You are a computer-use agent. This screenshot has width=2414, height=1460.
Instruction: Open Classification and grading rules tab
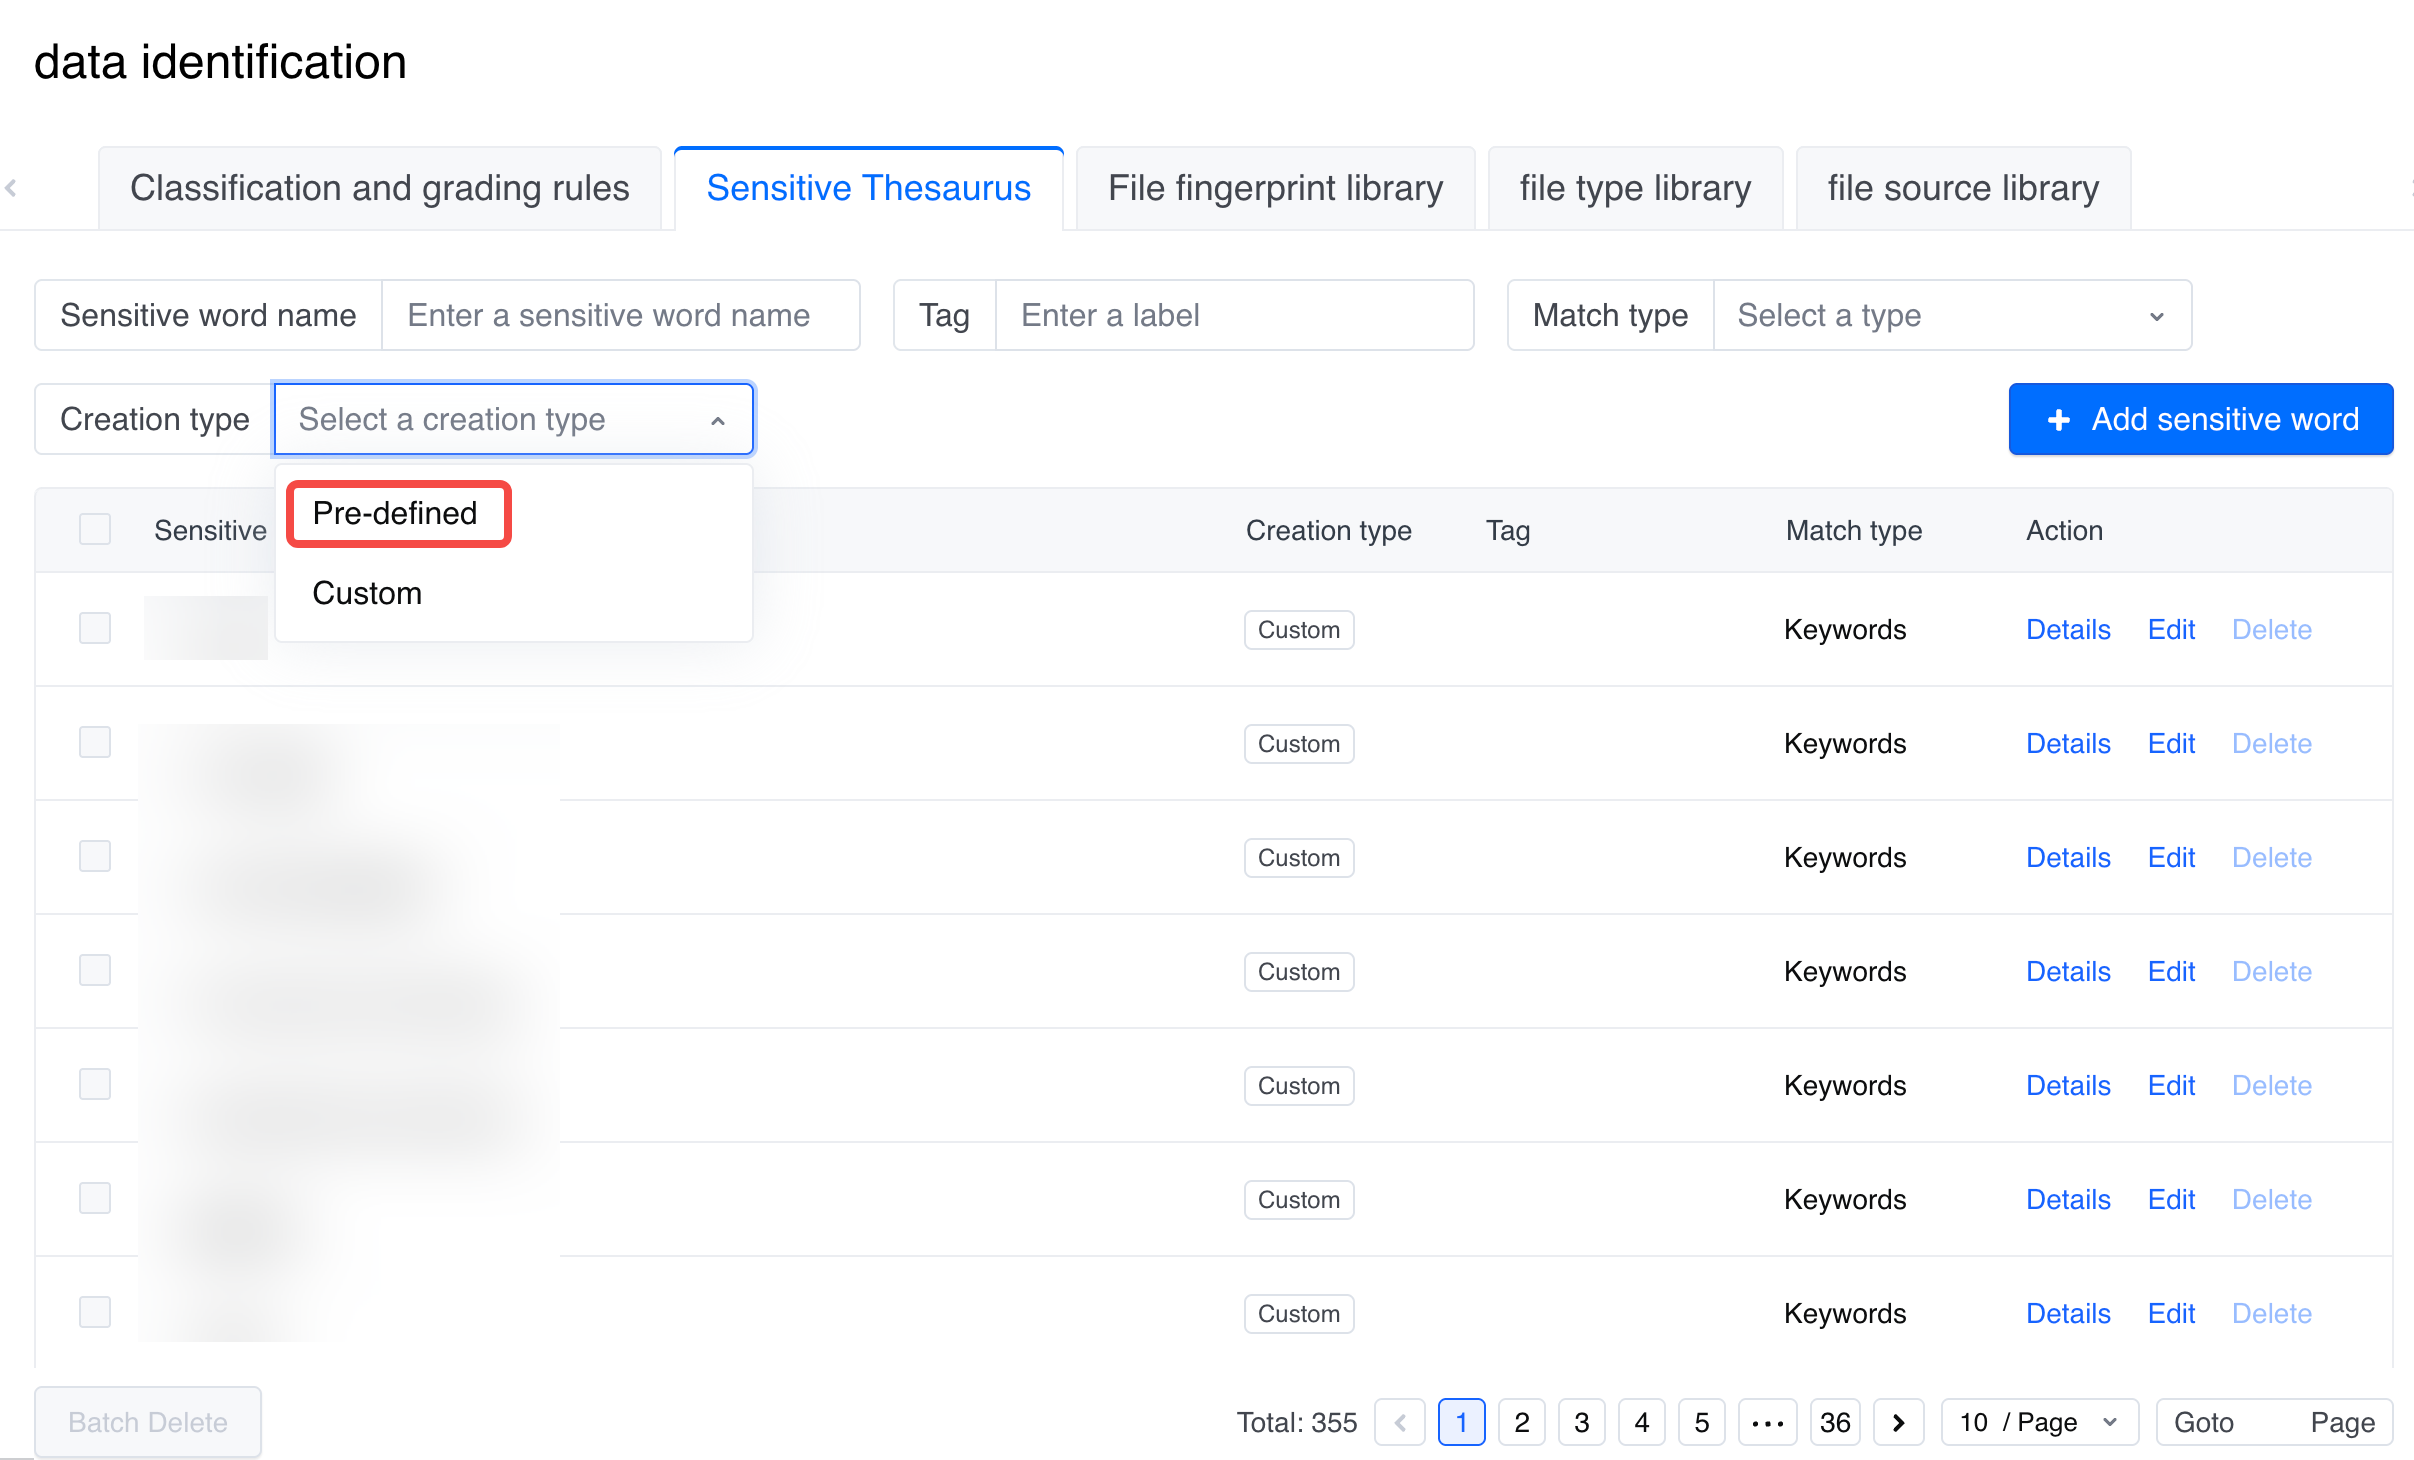point(380,189)
